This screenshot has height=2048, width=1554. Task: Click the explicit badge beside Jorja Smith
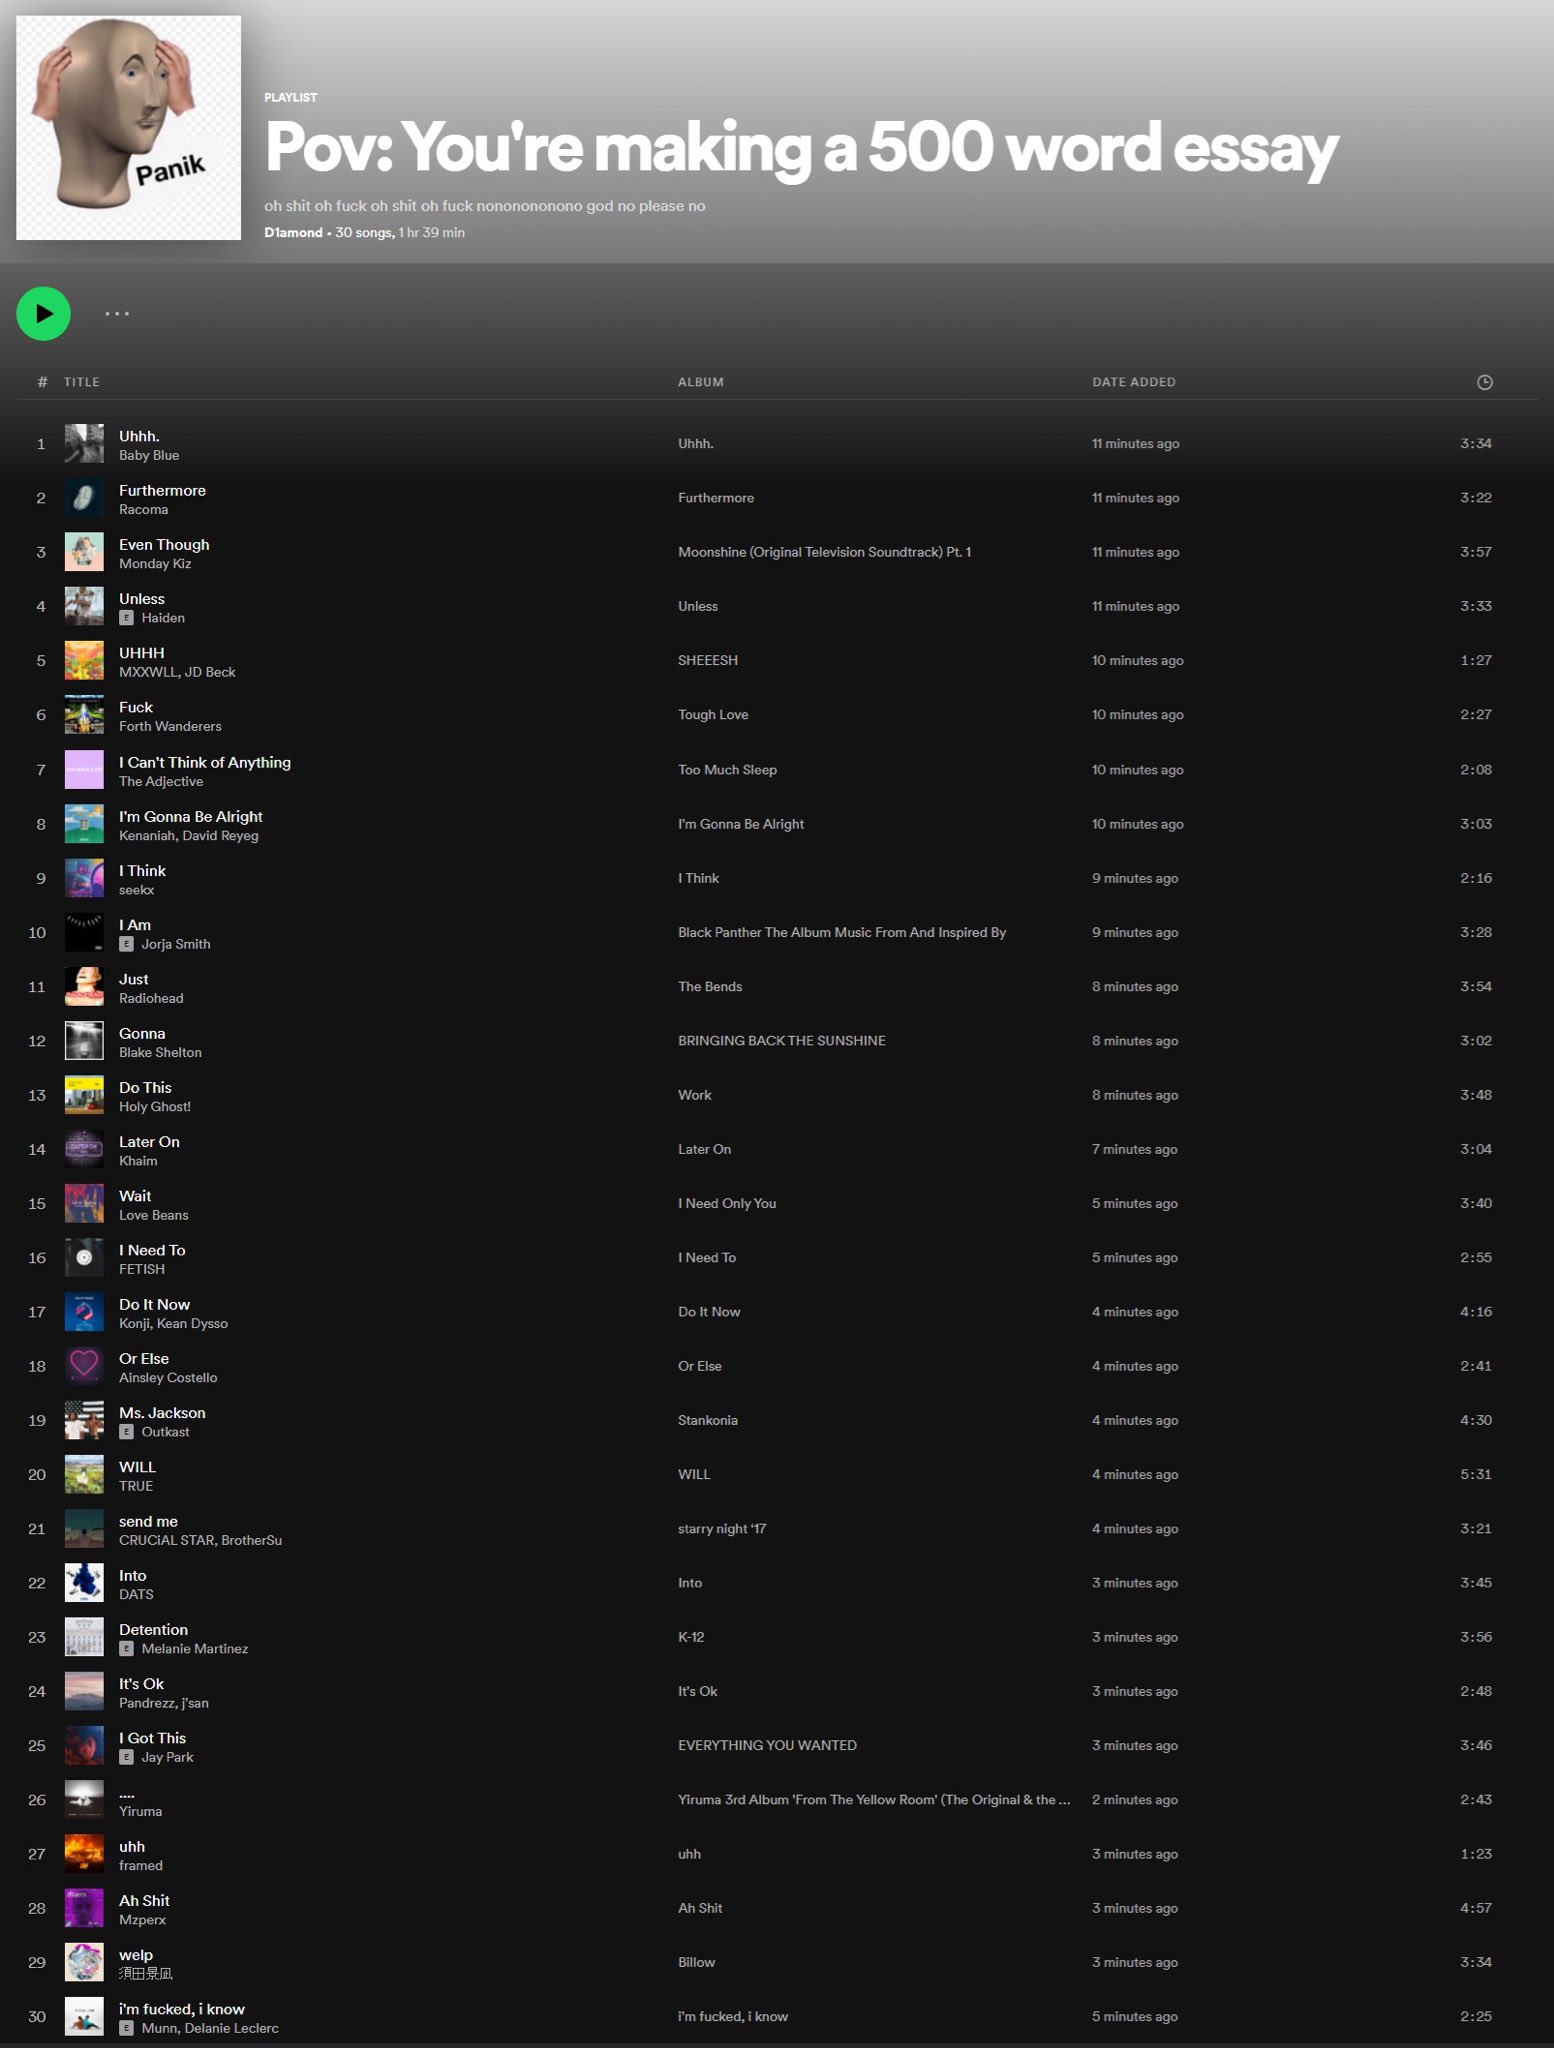pyautogui.click(x=126, y=944)
